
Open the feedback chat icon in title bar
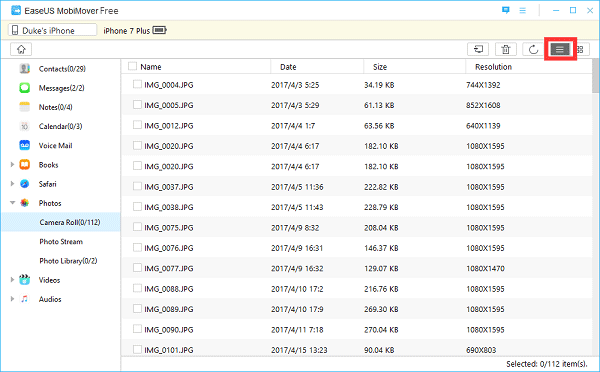(505, 10)
